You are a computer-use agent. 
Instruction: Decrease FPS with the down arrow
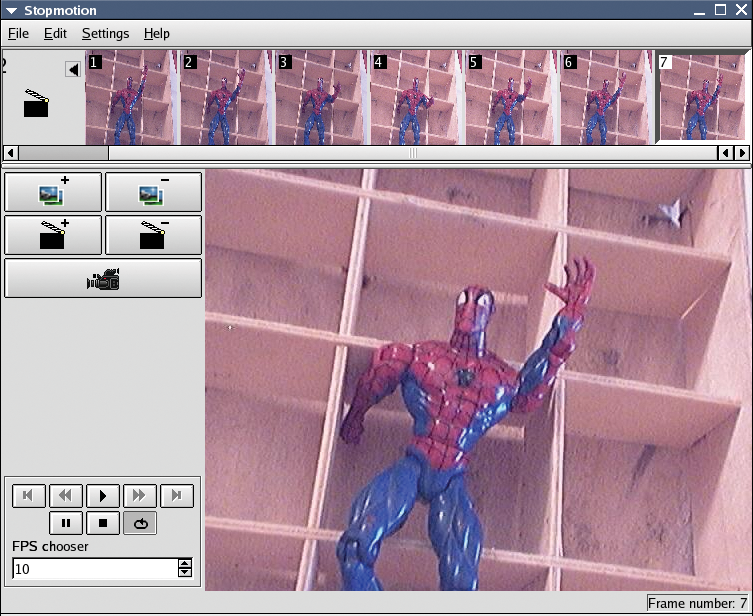tap(185, 573)
